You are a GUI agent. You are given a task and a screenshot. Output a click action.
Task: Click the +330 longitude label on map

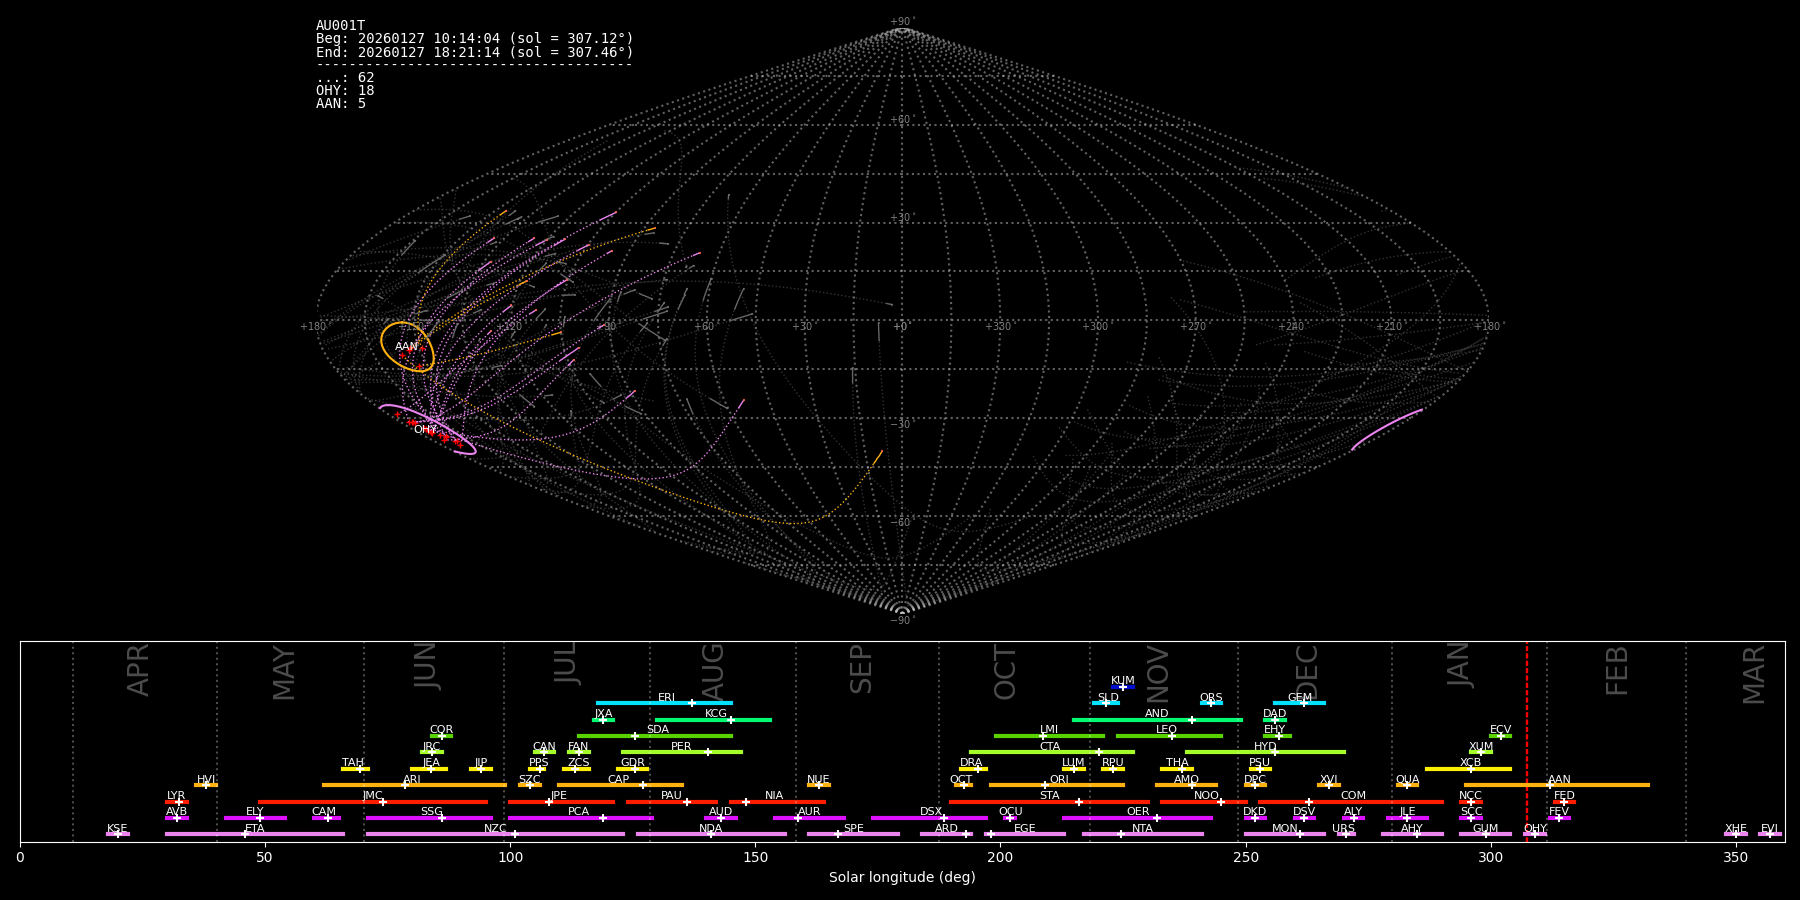tap(998, 327)
